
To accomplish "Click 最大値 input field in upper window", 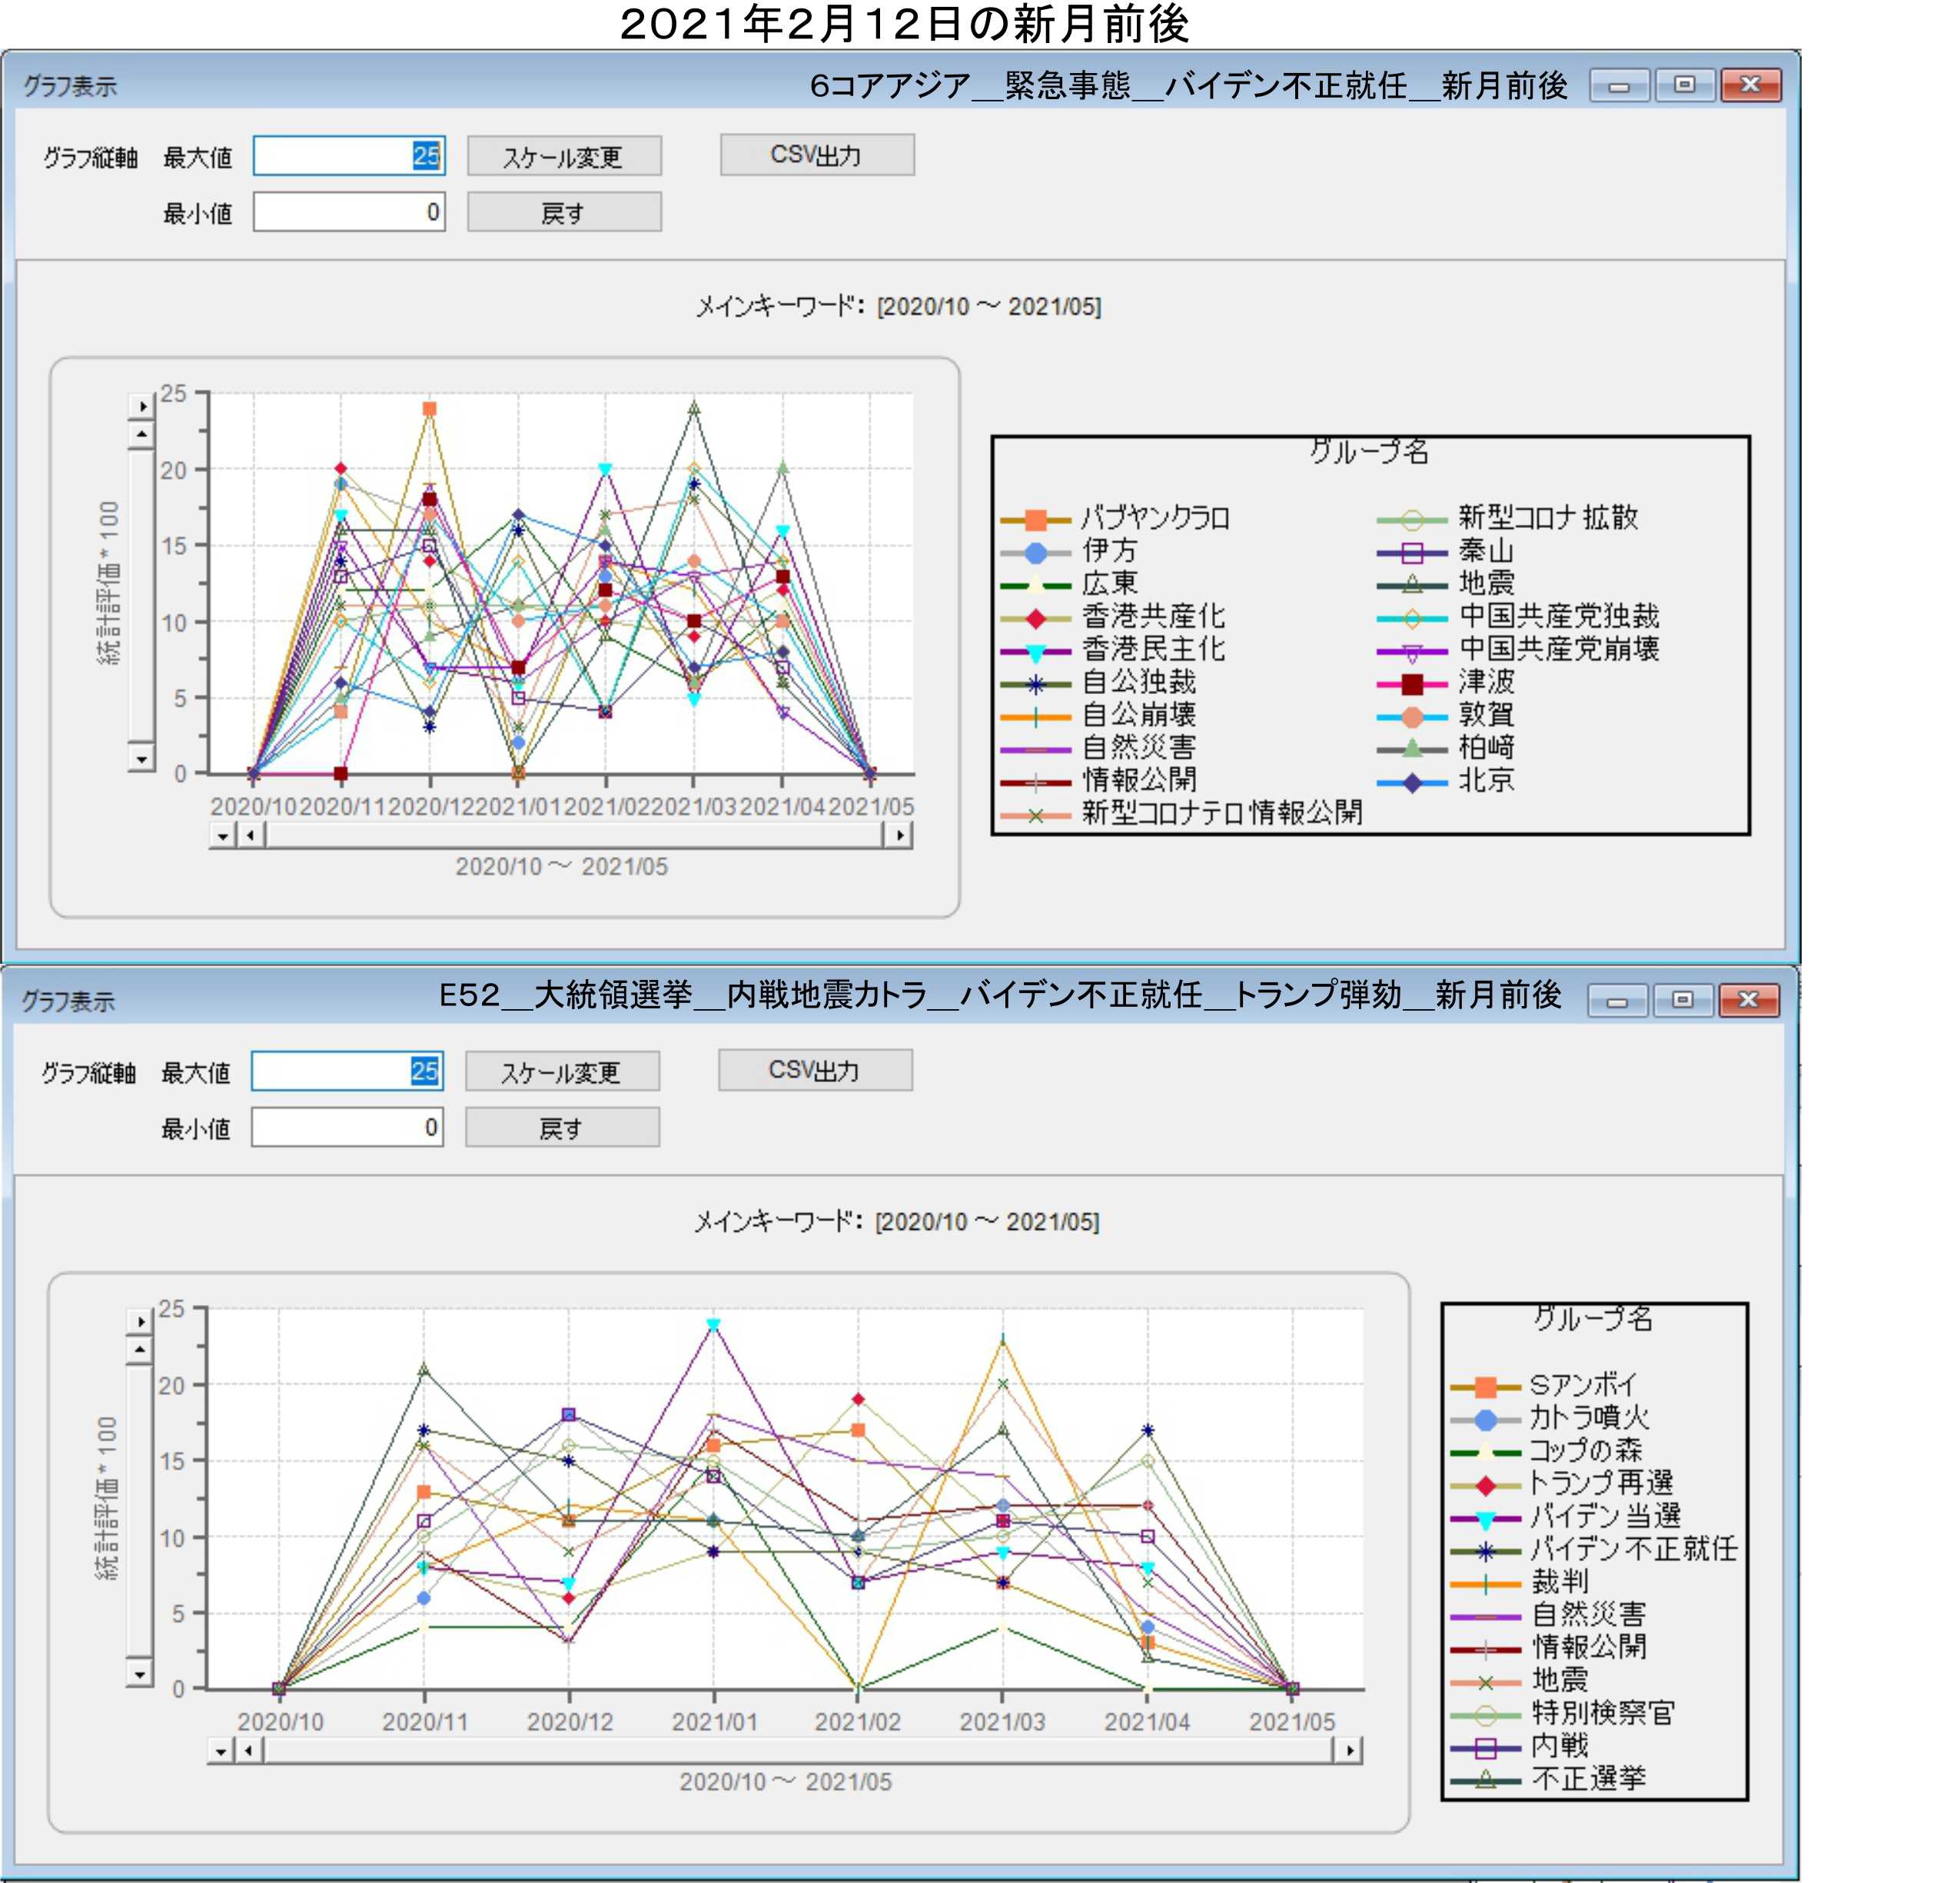I will pos(348,156).
